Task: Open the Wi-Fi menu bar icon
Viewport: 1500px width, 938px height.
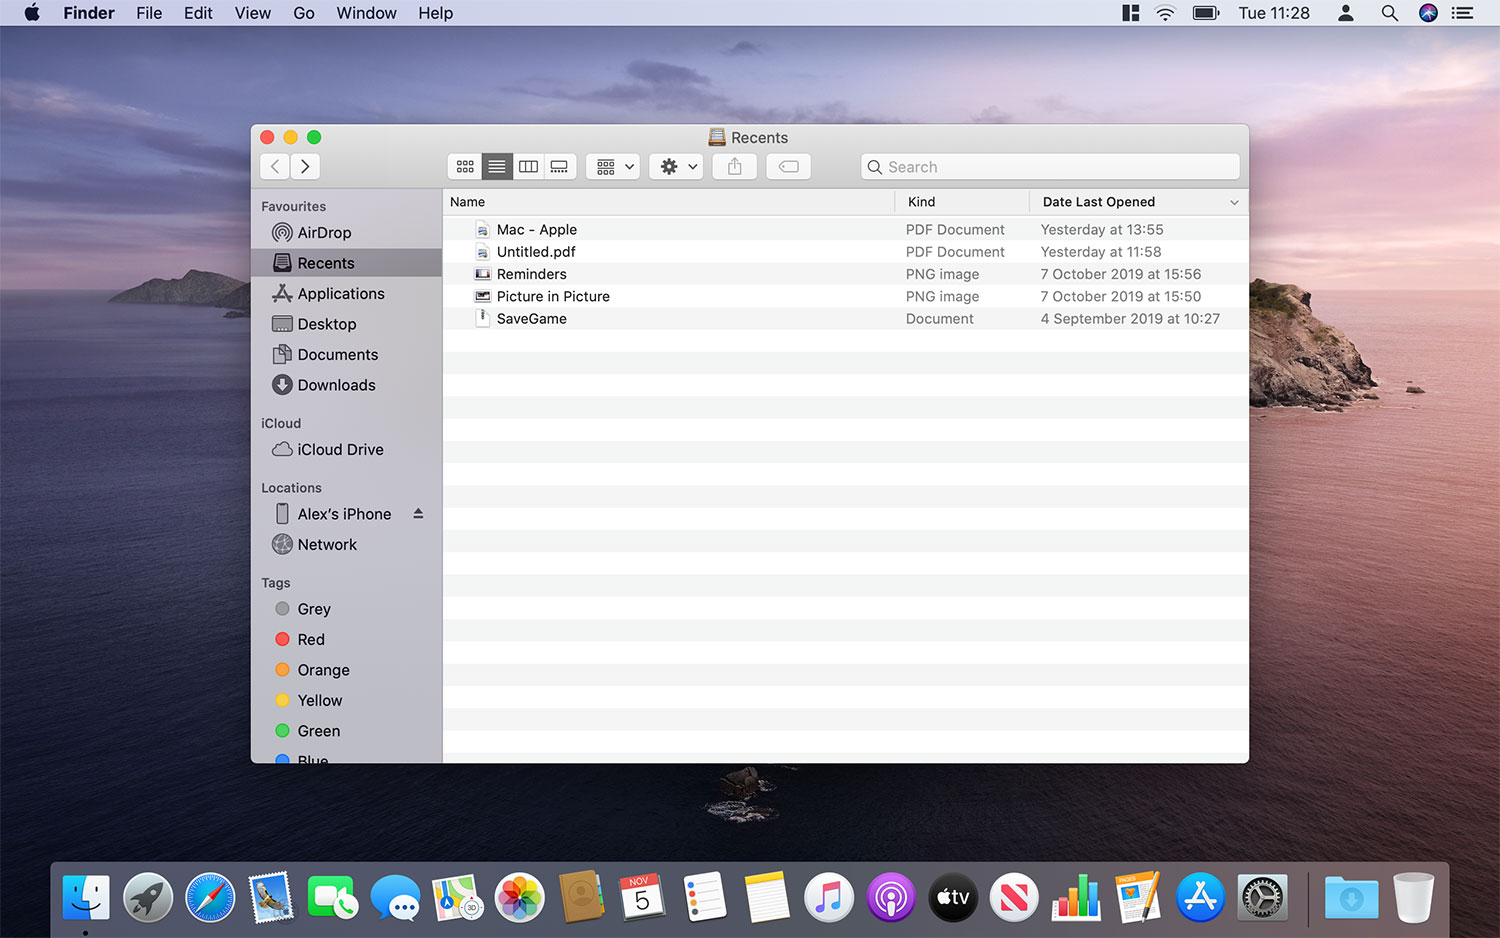Action: click(1165, 13)
